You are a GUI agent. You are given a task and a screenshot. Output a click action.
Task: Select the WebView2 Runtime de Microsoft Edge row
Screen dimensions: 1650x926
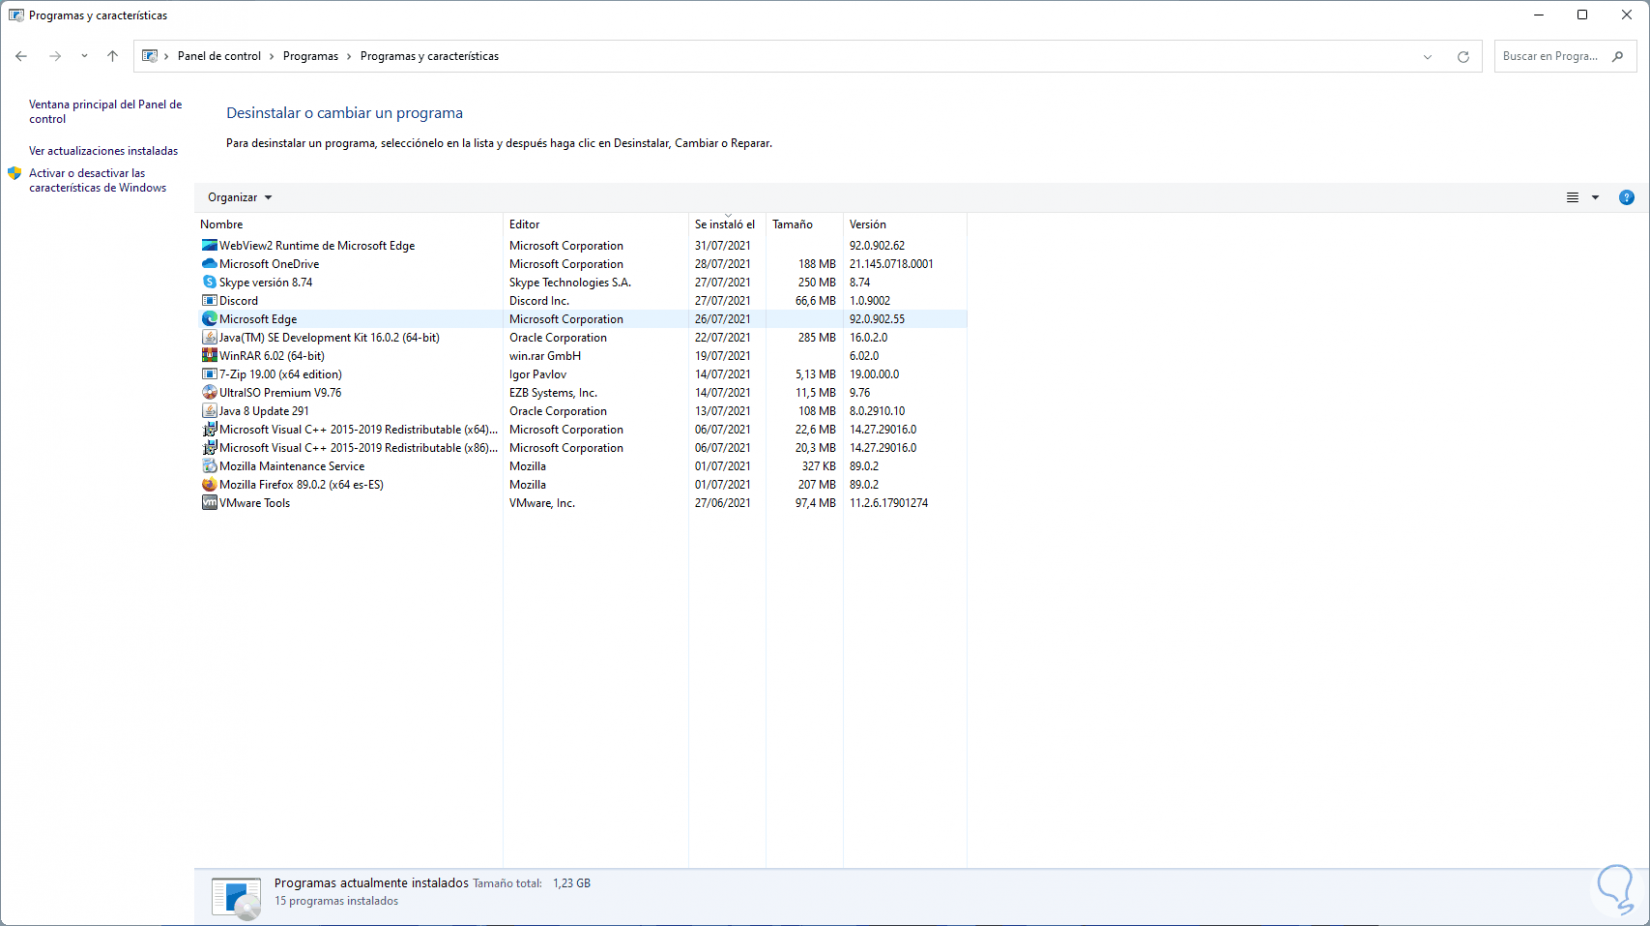(x=582, y=245)
